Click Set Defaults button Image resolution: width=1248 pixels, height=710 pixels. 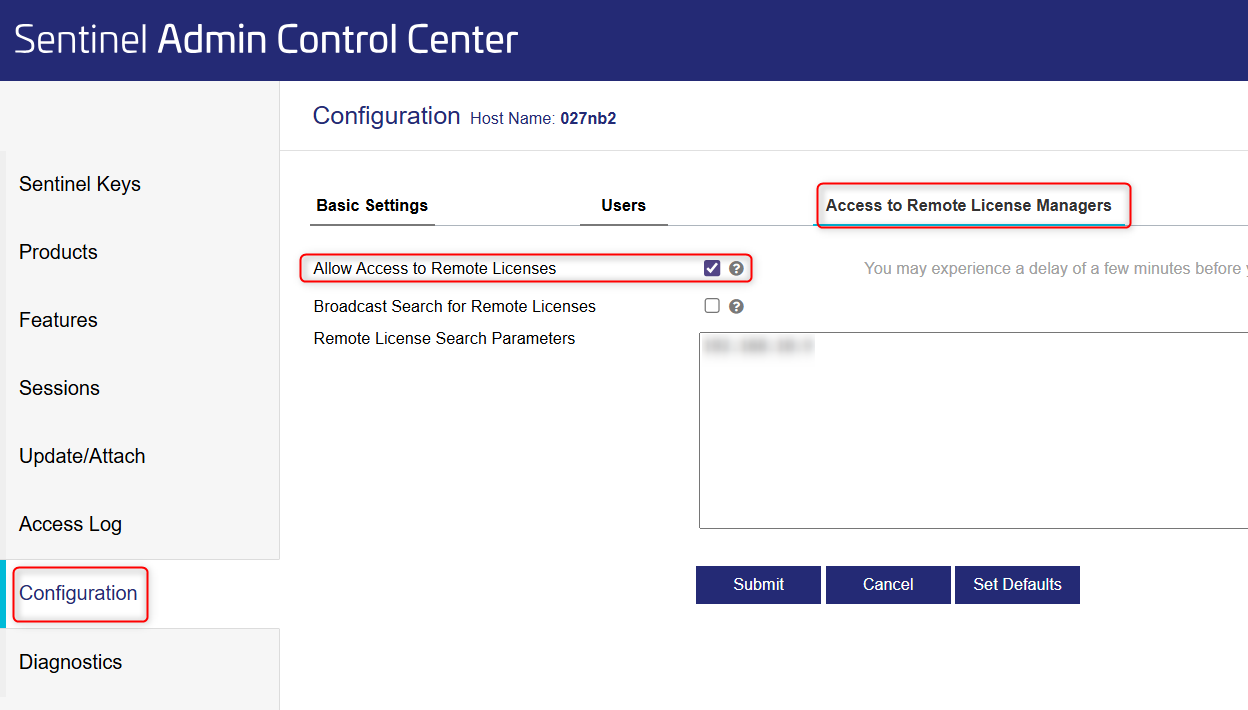pos(1017,585)
